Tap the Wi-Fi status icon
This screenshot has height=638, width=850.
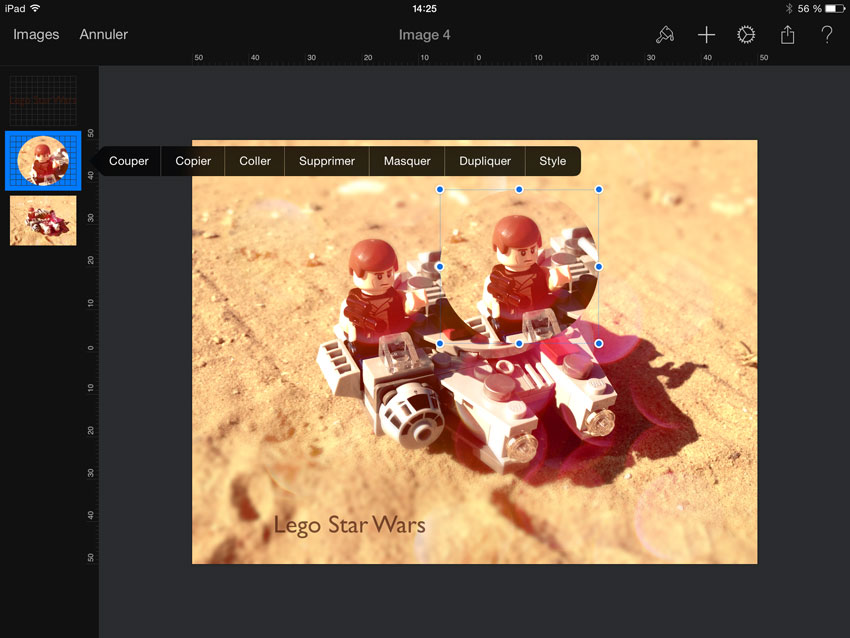[x=35, y=8]
